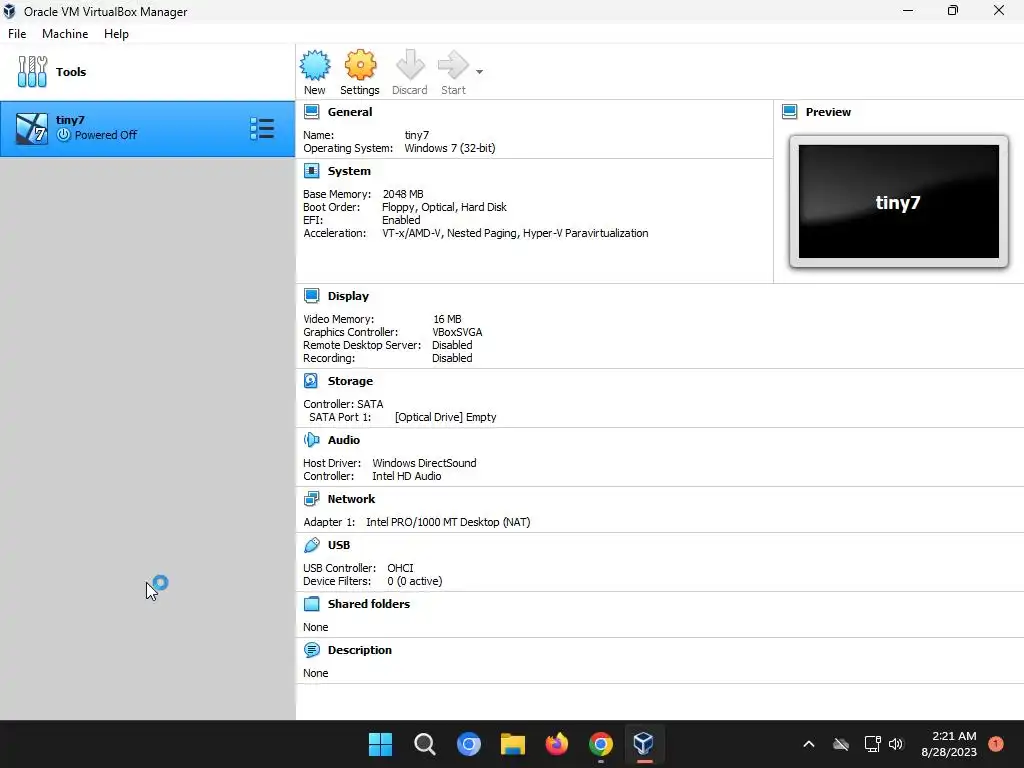Open the volume speaker tray icon
The image size is (1024, 768).
(896, 744)
